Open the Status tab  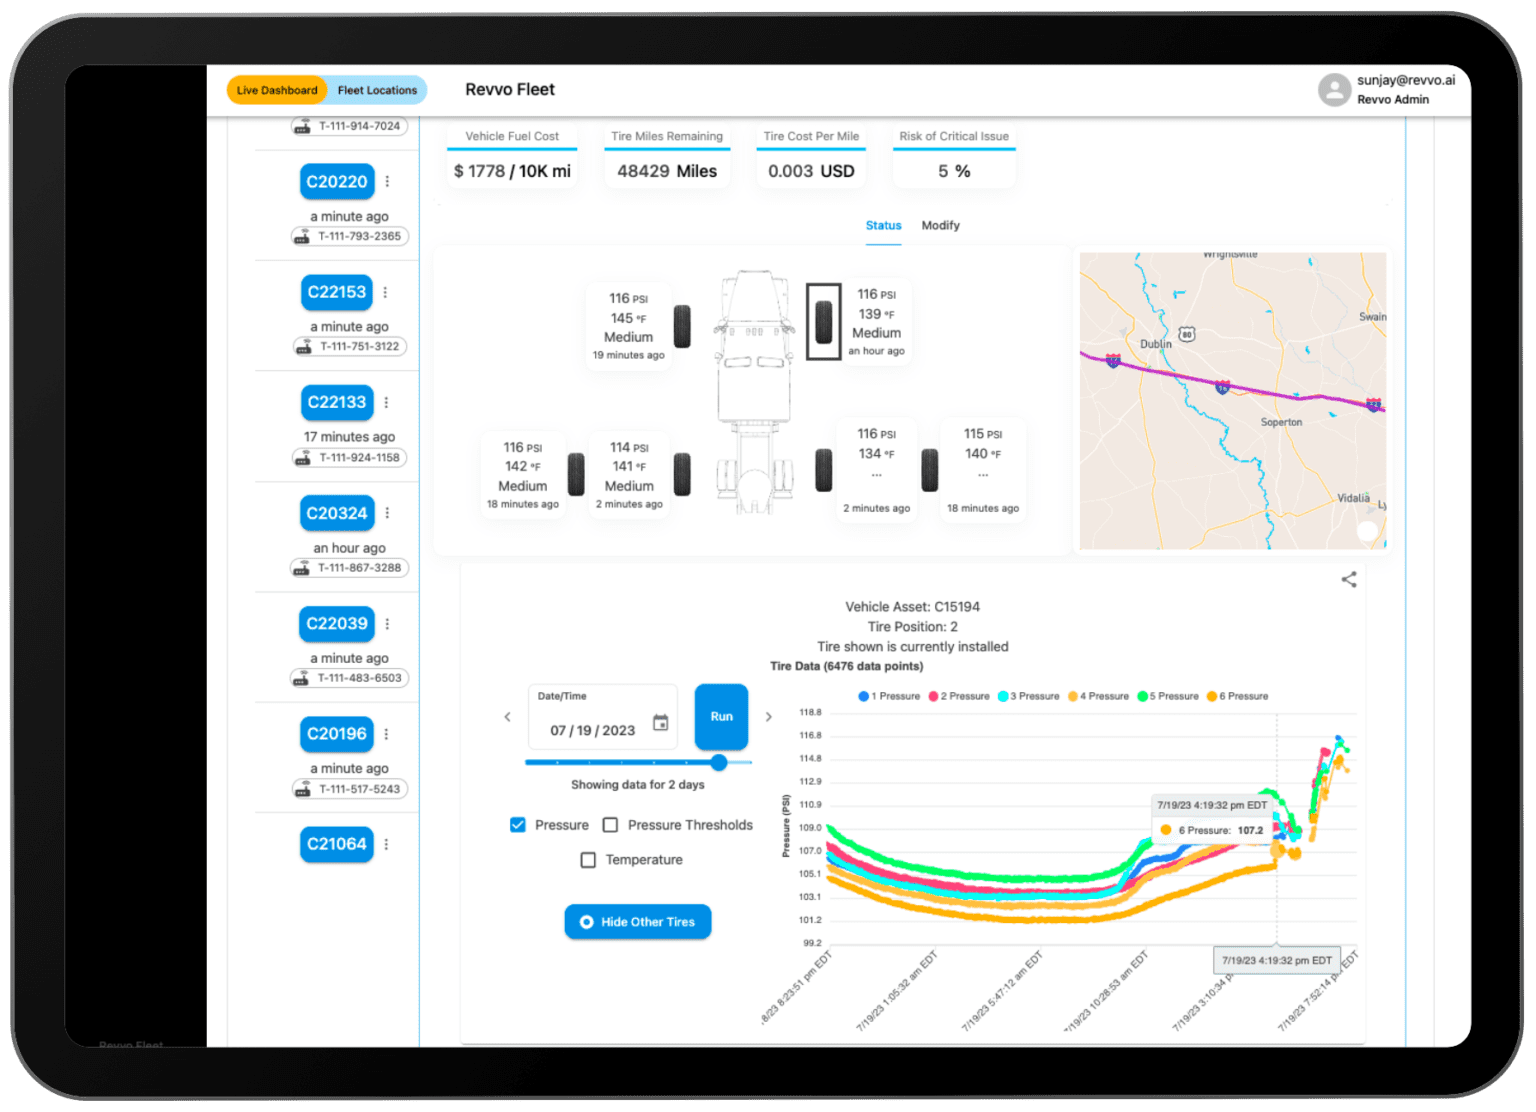tap(883, 226)
